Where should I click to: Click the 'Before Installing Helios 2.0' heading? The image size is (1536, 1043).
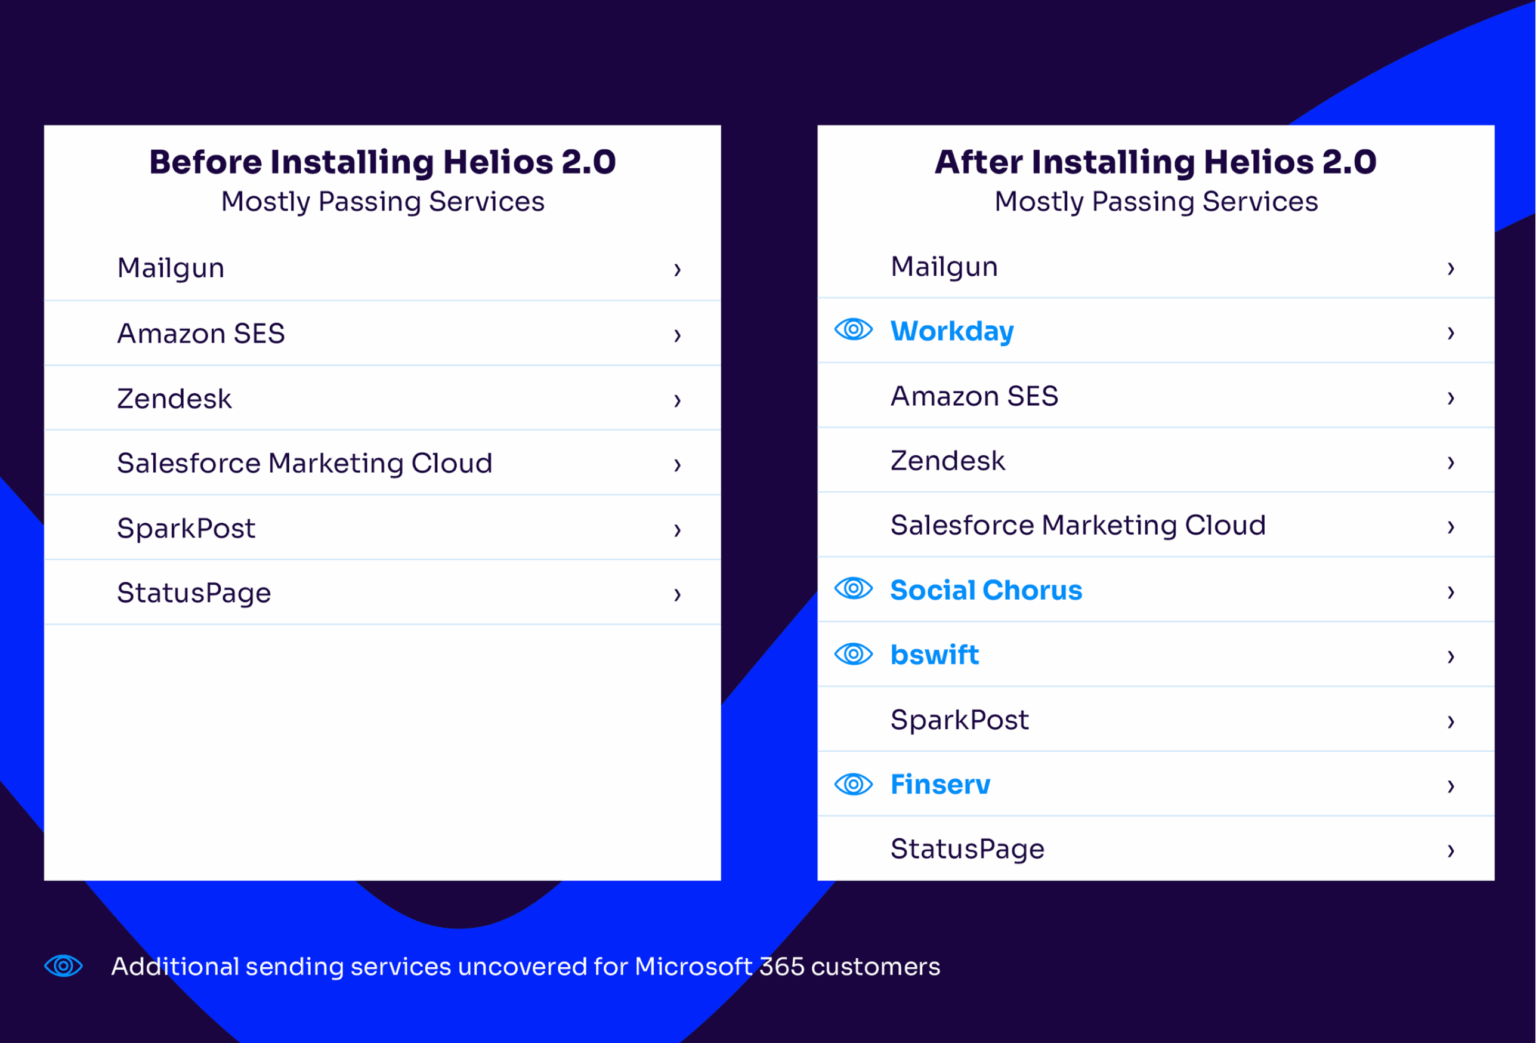click(383, 162)
